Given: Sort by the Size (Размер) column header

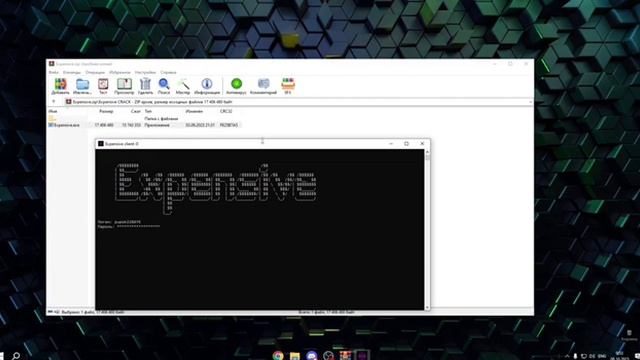Looking at the screenshot, I should (x=106, y=111).
